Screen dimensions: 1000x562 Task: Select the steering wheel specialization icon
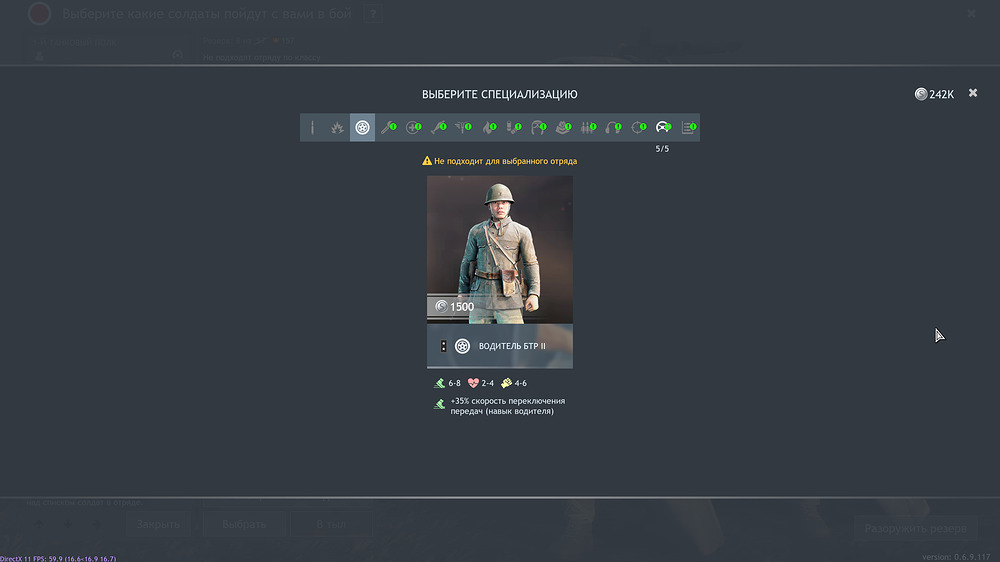click(662, 128)
